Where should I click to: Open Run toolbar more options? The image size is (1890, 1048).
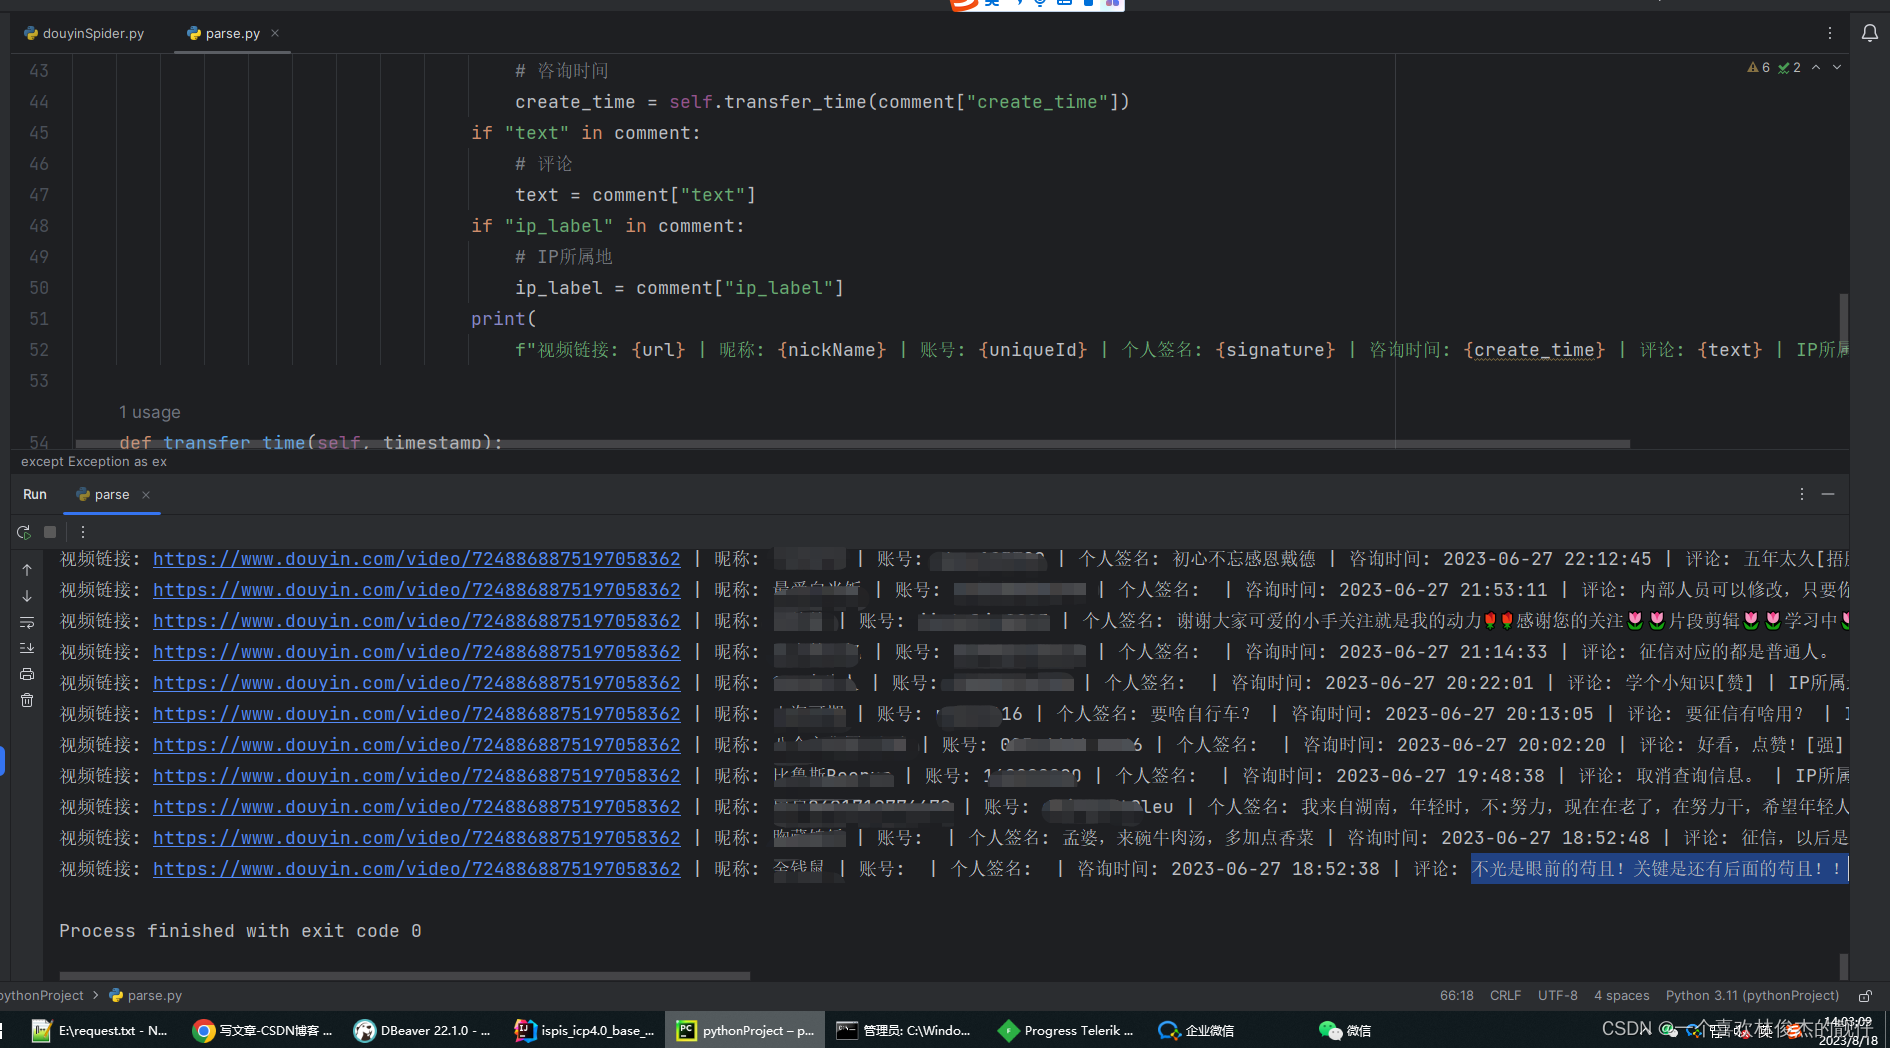[x=83, y=532]
